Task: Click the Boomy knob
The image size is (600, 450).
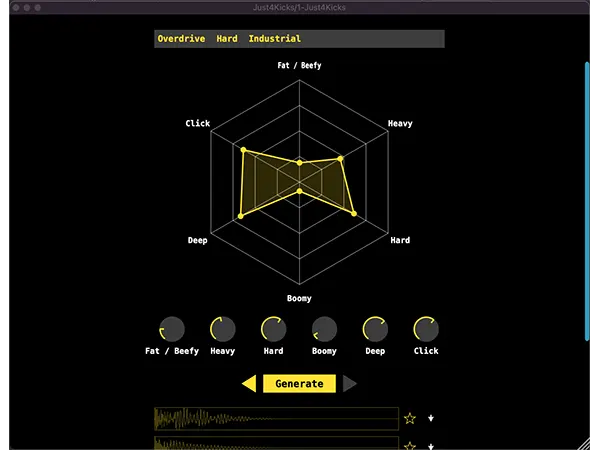Action: (x=325, y=329)
